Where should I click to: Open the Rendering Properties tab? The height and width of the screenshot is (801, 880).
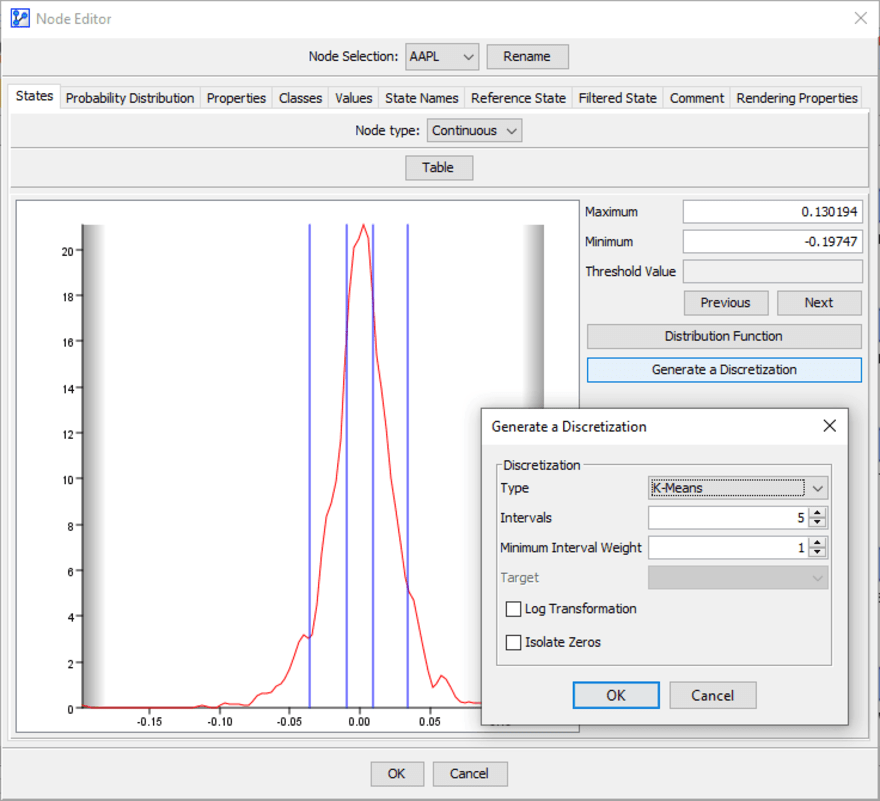(797, 98)
